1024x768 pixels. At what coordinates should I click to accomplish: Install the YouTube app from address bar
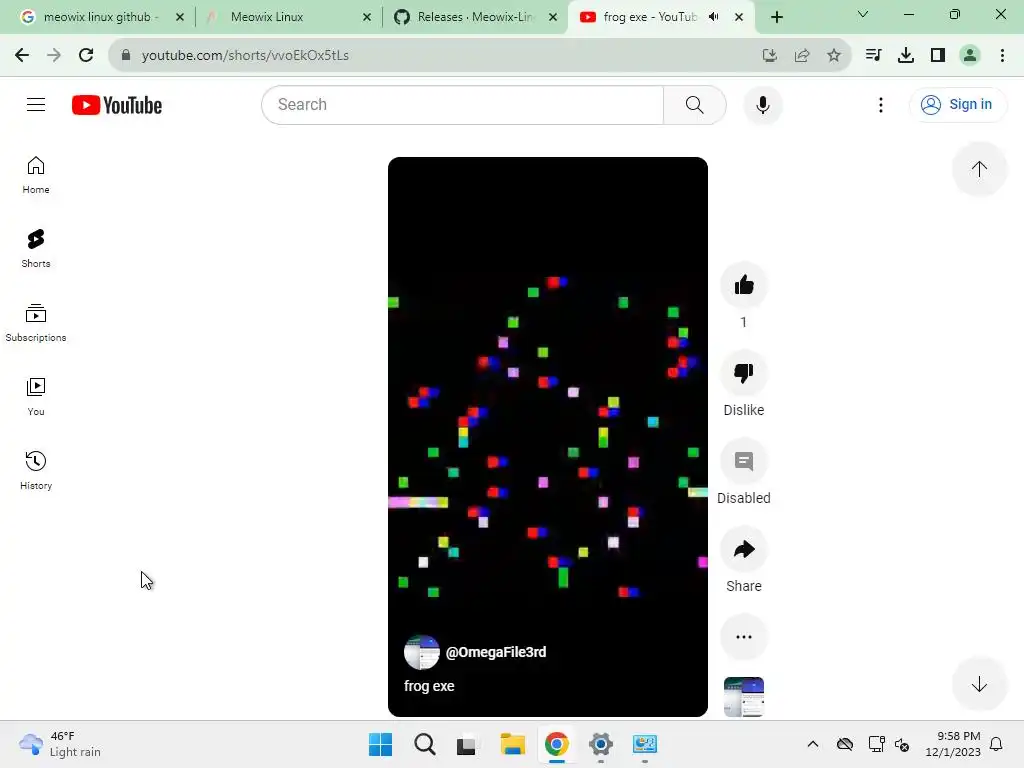[770, 56]
